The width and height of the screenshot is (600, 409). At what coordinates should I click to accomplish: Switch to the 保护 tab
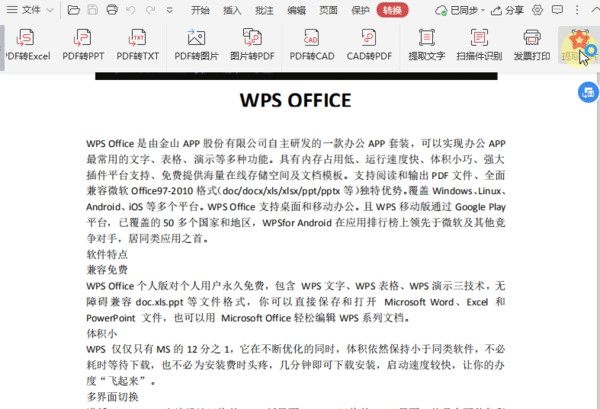point(360,10)
